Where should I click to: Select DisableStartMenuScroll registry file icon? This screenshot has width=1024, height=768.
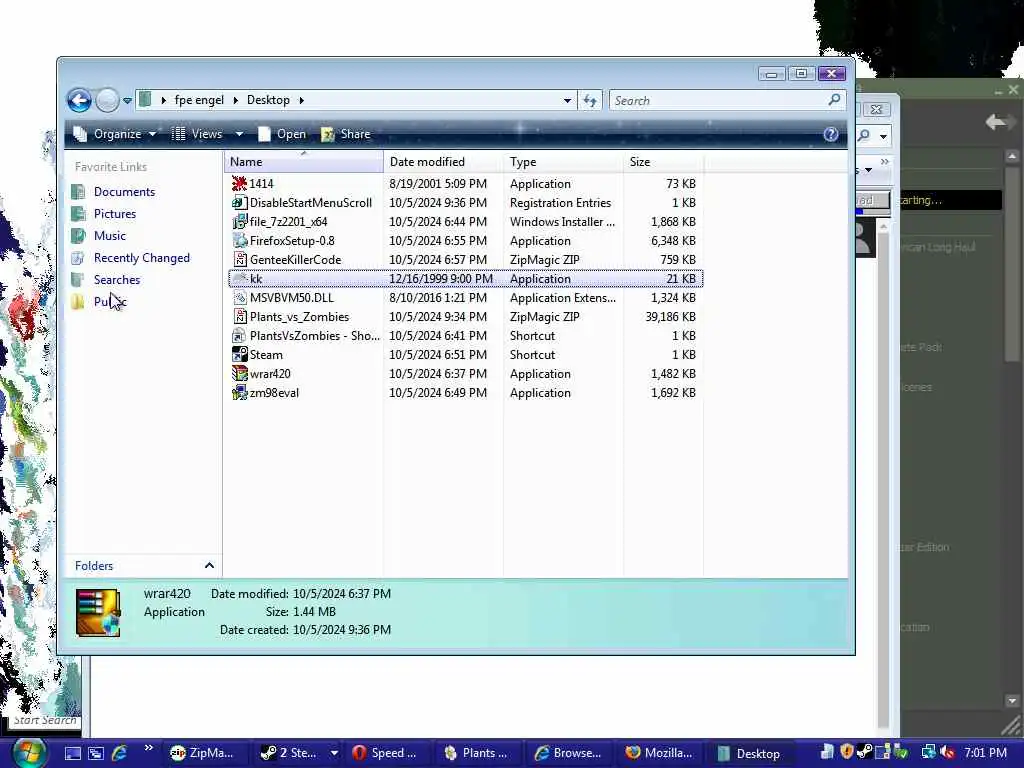click(x=240, y=203)
